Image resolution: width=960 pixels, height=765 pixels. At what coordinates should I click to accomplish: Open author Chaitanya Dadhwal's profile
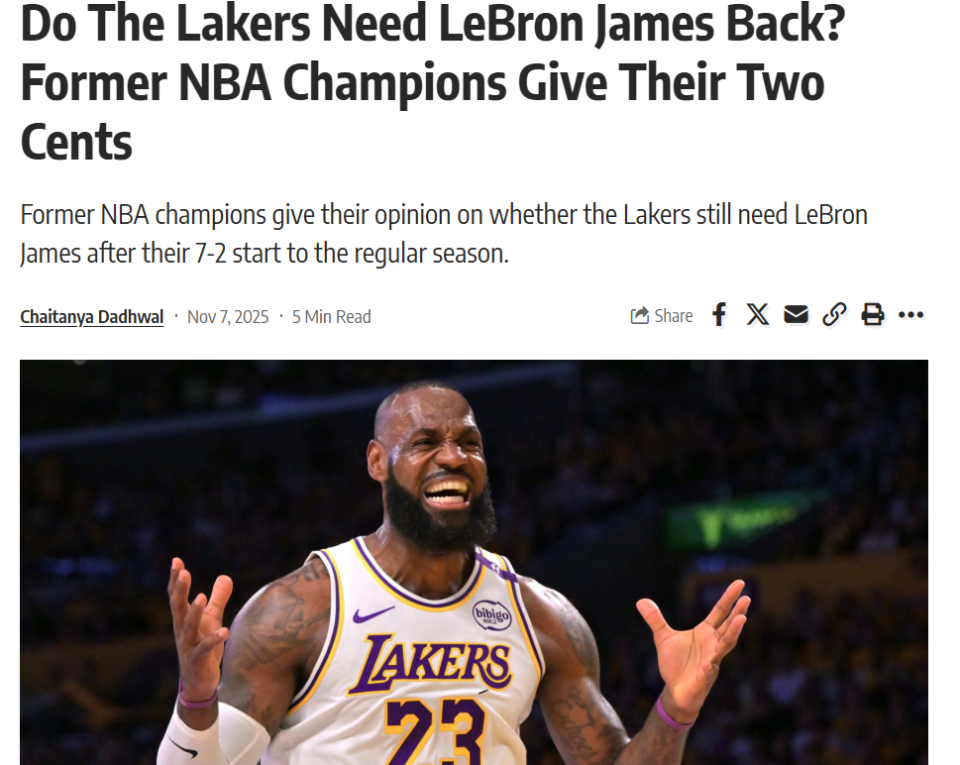click(x=92, y=317)
